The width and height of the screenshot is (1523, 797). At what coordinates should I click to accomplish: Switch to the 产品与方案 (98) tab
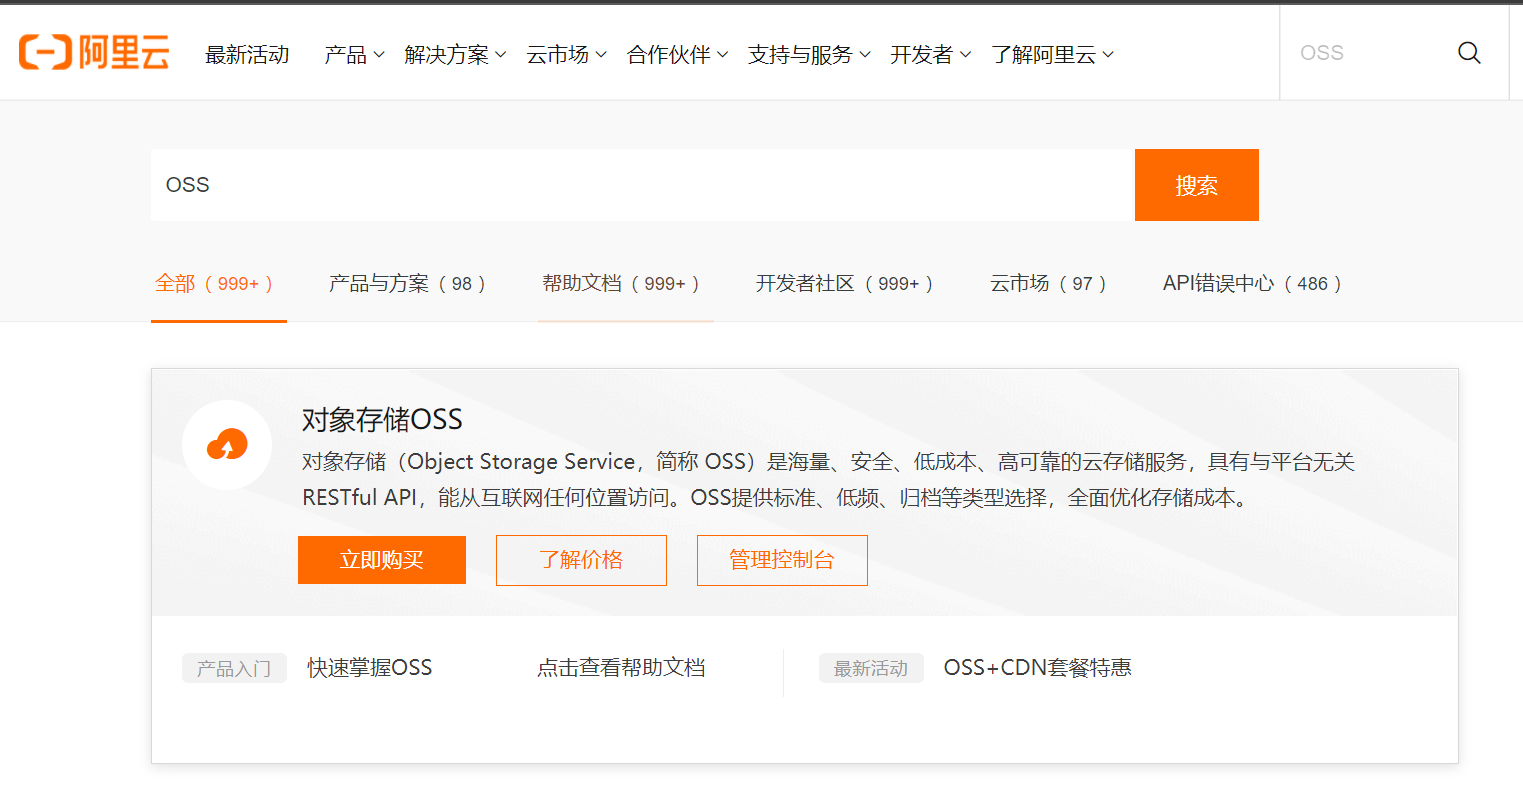point(408,284)
